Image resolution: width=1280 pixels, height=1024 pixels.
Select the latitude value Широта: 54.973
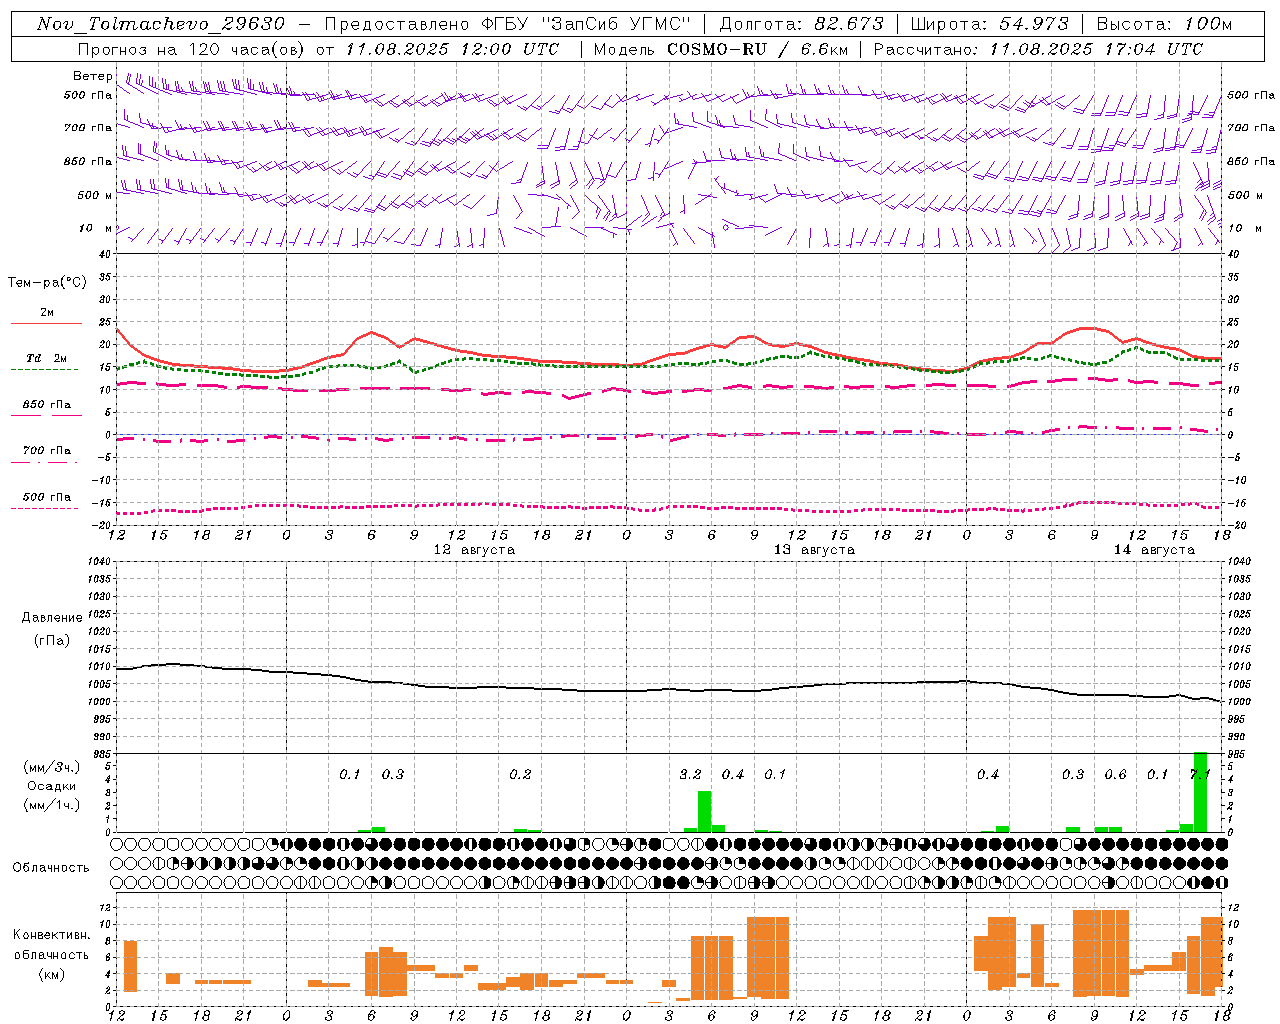pyautogui.click(x=989, y=24)
